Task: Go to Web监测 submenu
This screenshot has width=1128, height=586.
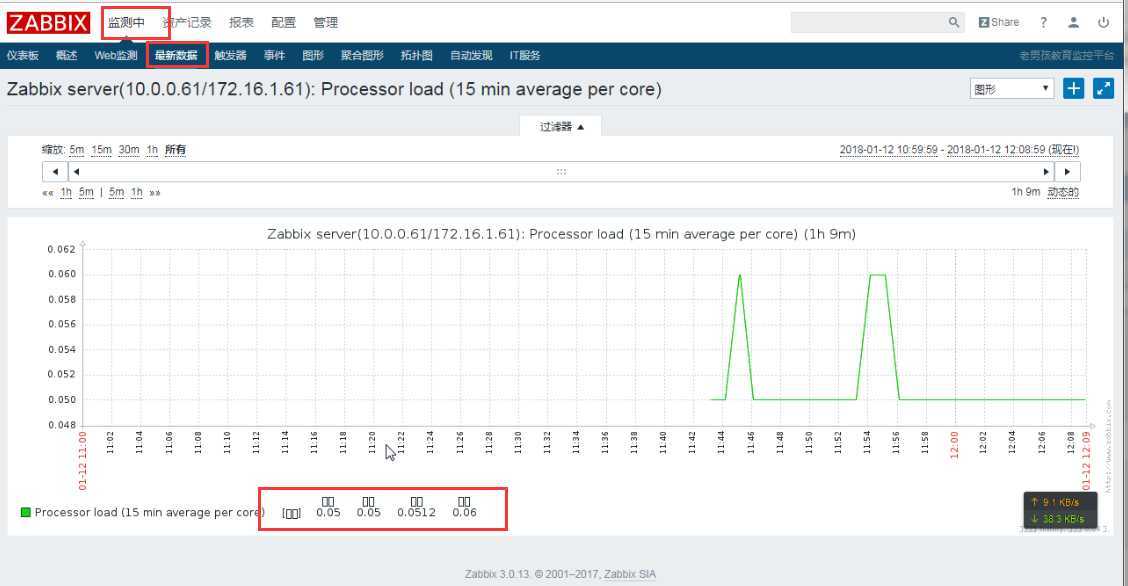Action: 116,55
